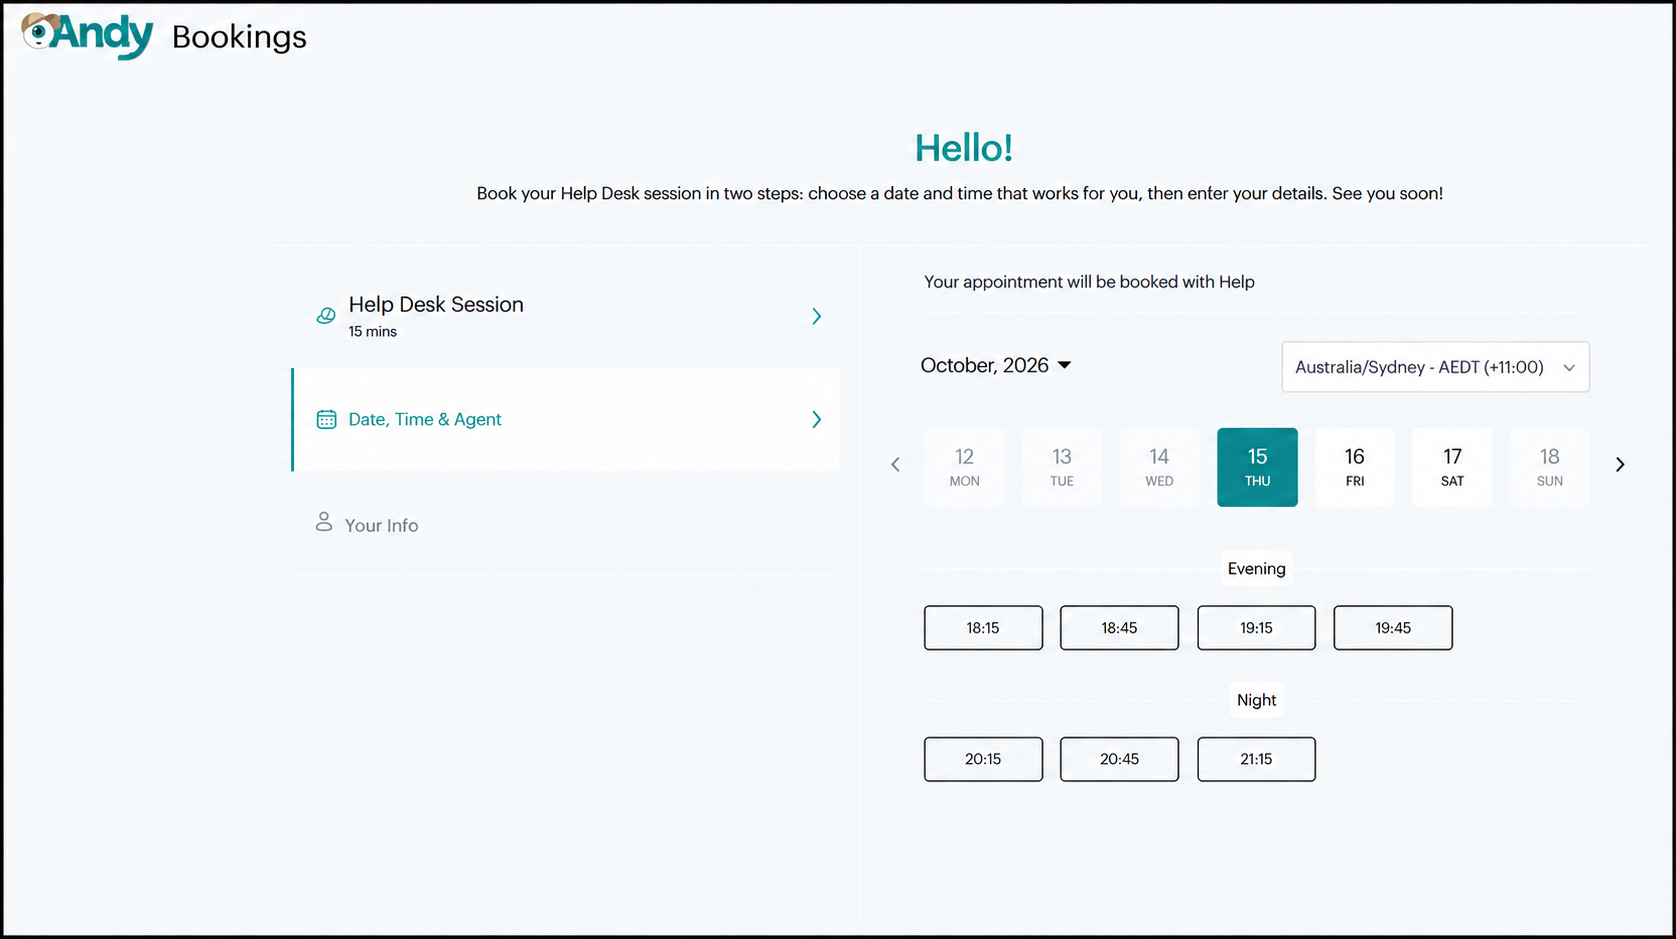
Task: Select Saturday 17 date tile
Action: tap(1452, 467)
